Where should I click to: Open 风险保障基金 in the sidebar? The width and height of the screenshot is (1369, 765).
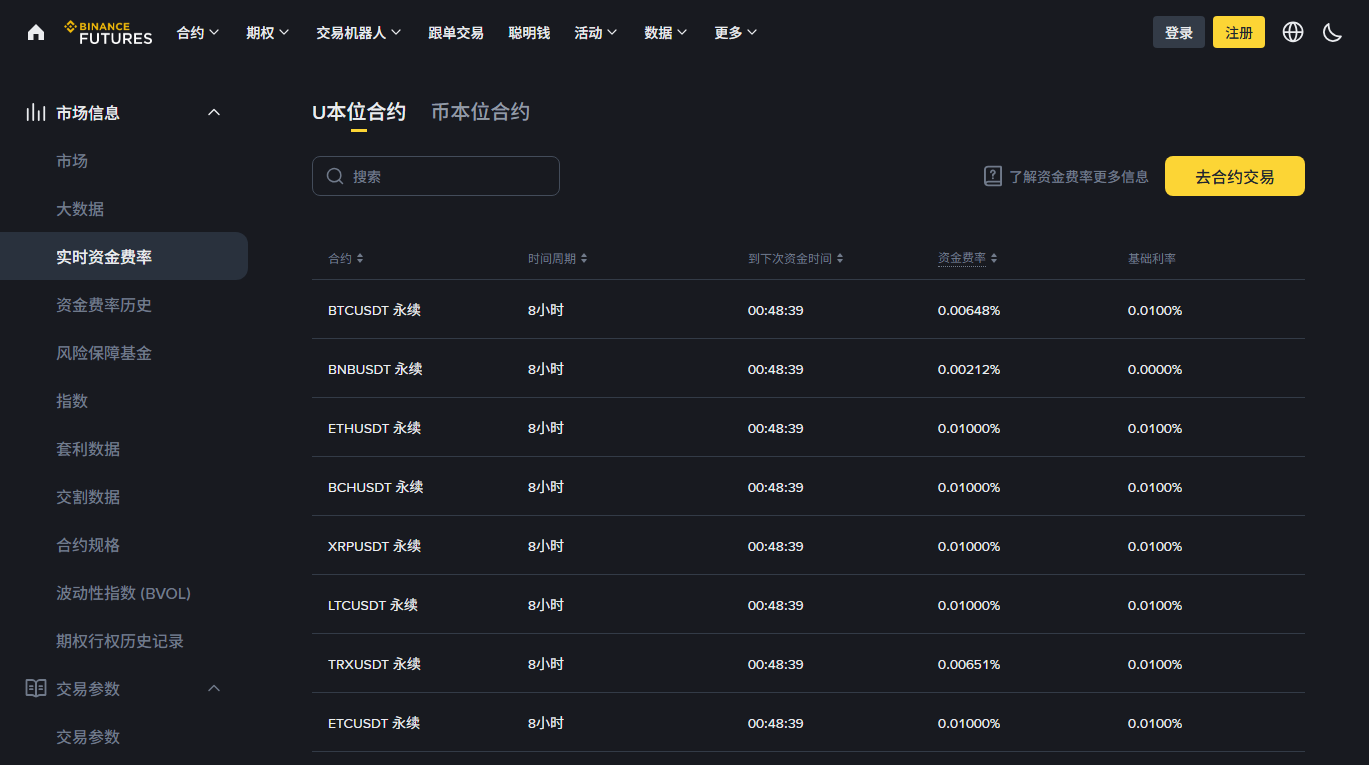click(104, 353)
